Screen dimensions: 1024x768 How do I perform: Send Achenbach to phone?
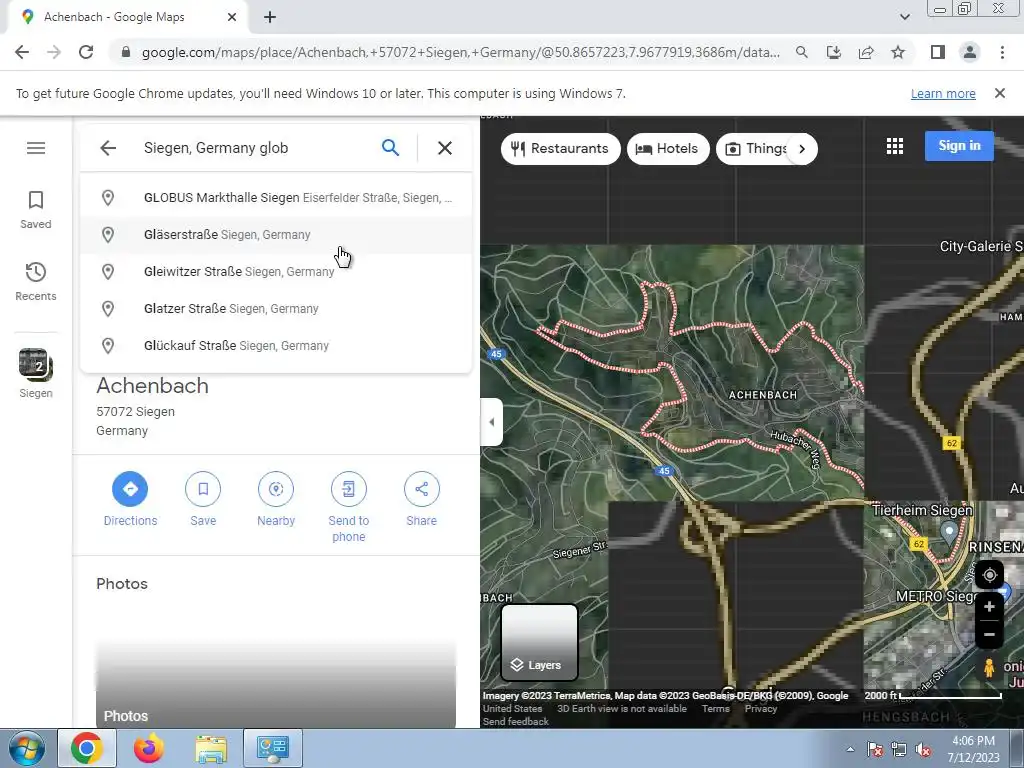coord(349,507)
